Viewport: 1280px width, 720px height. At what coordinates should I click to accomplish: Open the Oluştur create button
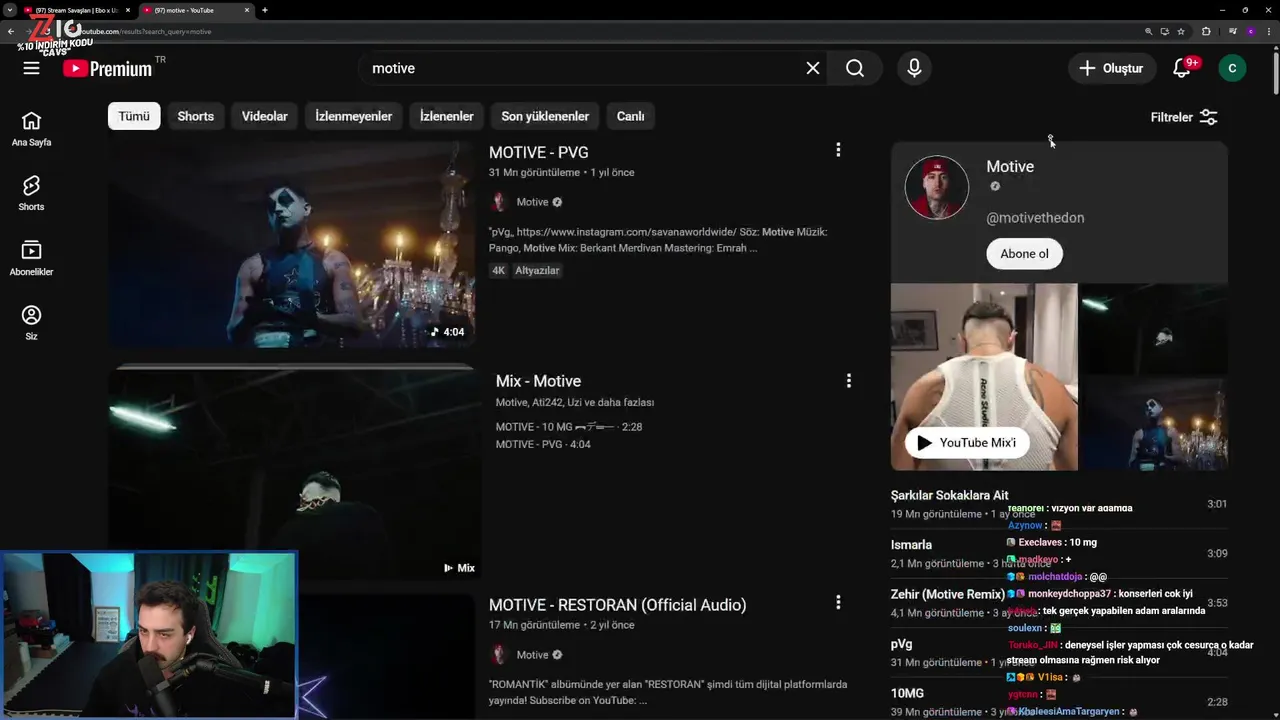pos(1110,68)
